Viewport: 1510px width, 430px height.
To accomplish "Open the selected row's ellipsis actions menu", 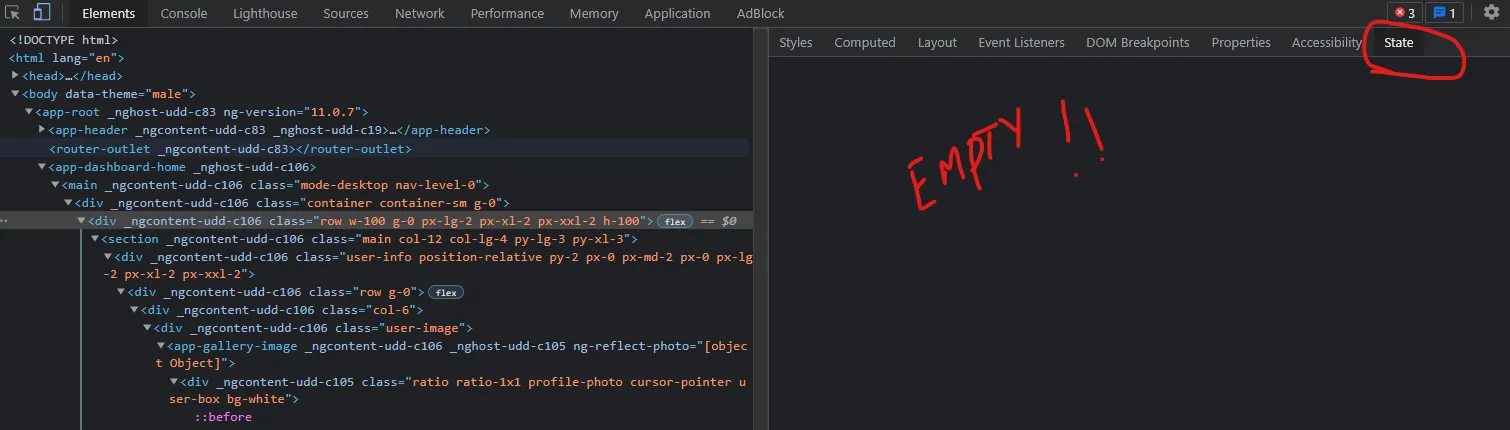I will (x=5, y=221).
